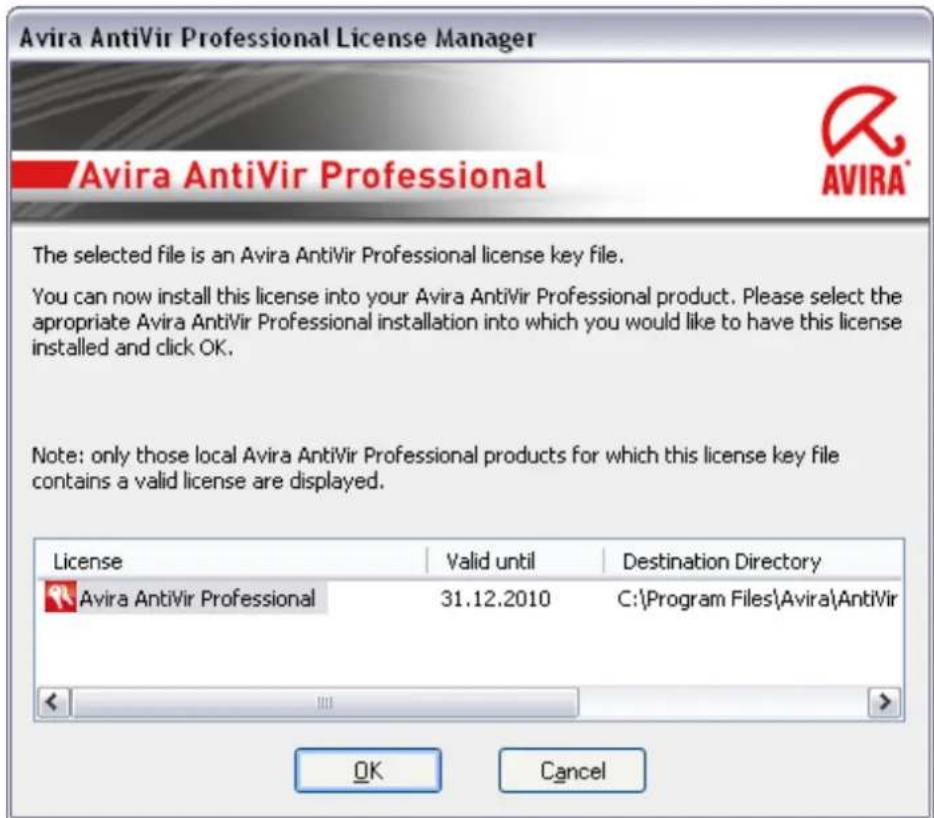Click the AVIRA umbrella logo in the banner
934x818 pixels.
[864, 141]
